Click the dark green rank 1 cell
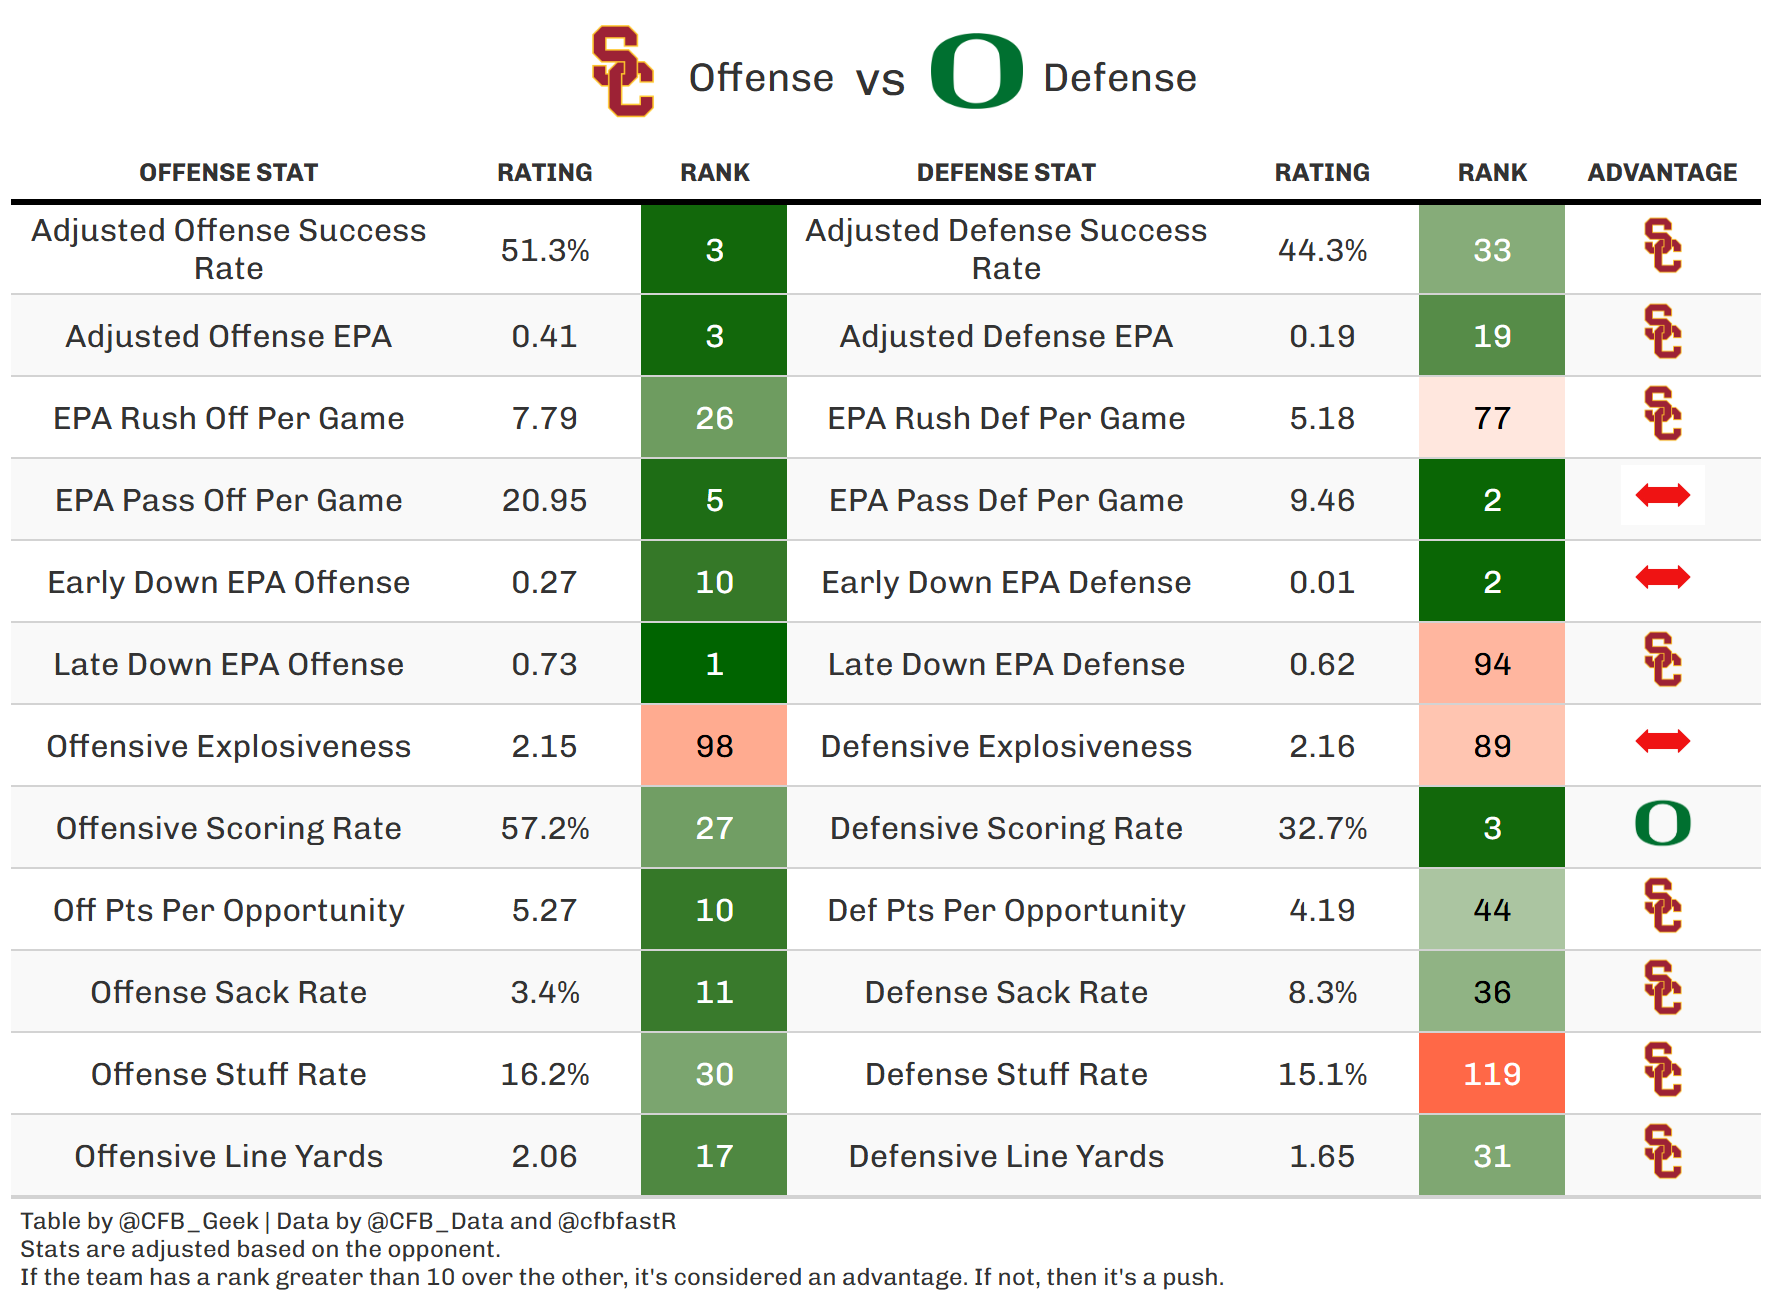 tap(714, 664)
